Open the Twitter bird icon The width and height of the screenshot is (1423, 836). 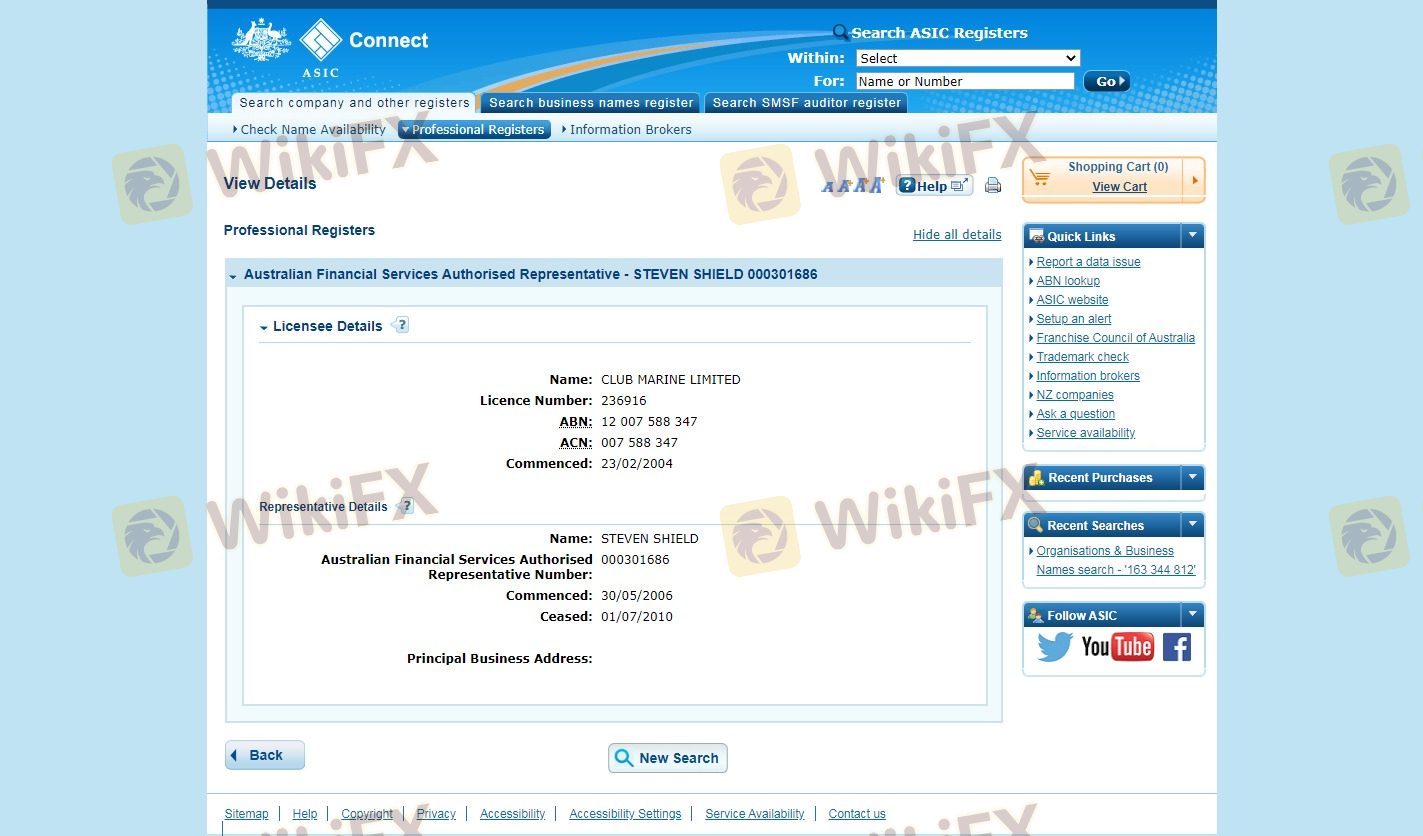click(1054, 647)
